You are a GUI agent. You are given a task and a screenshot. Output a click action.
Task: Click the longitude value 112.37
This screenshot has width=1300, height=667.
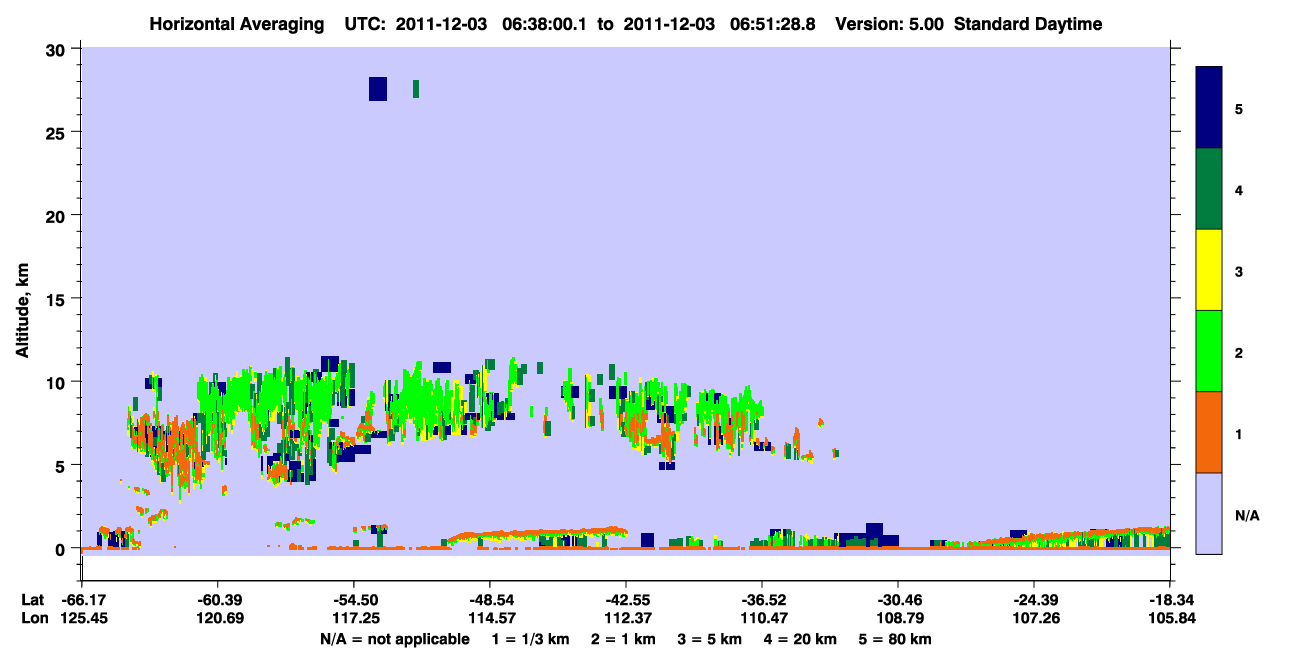[x=626, y=618]
